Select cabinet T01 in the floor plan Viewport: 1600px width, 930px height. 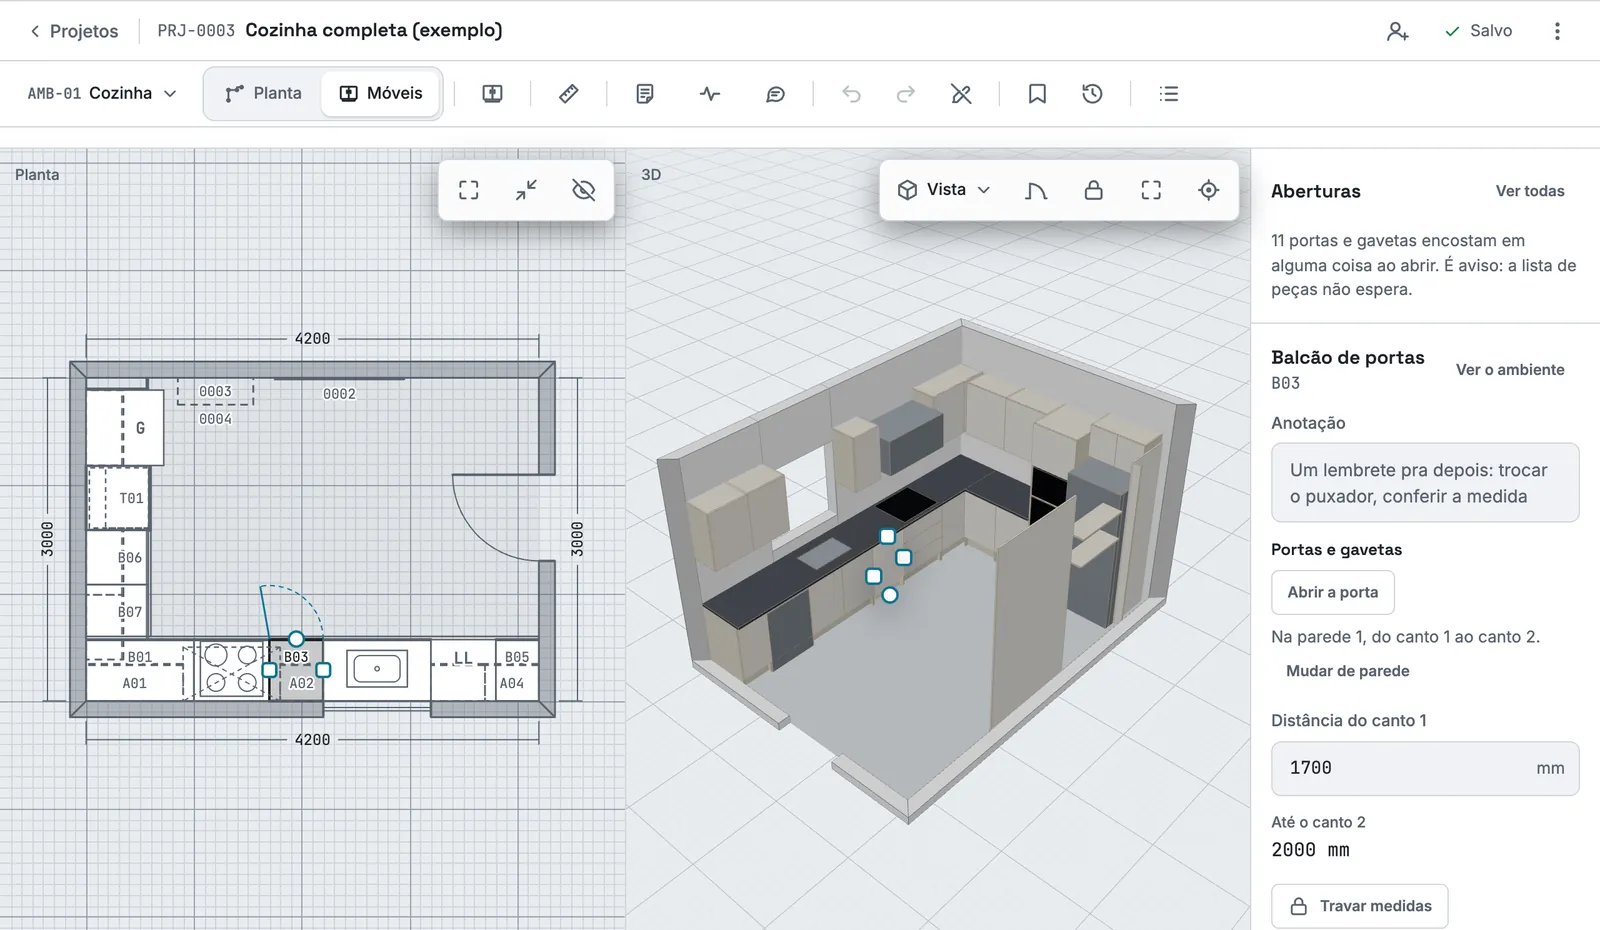[x=118, y=497]
